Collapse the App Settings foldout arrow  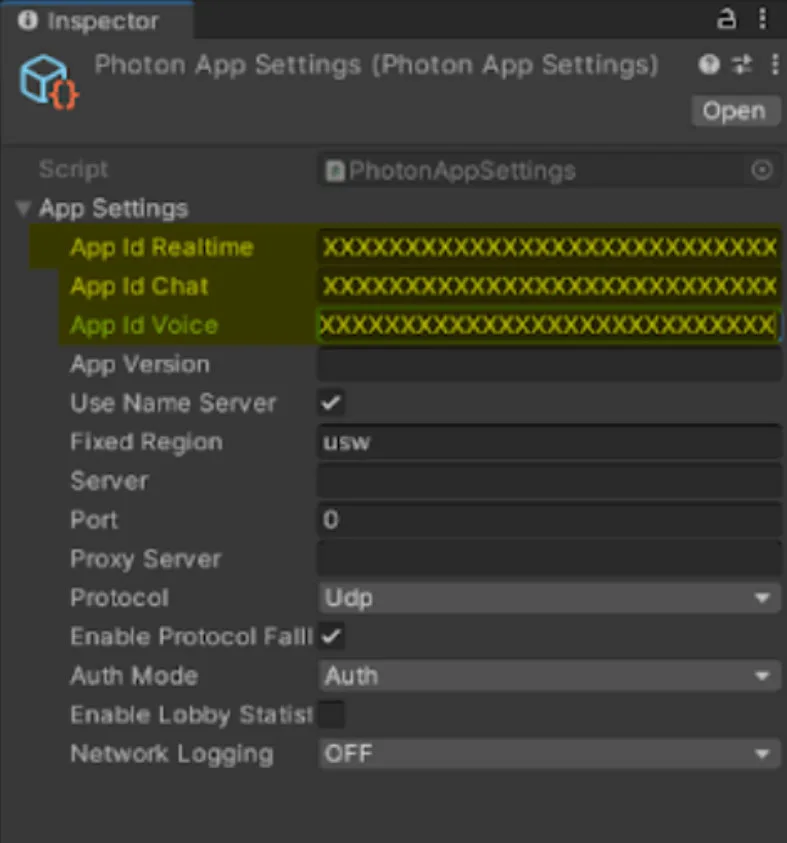pos(23,208)
